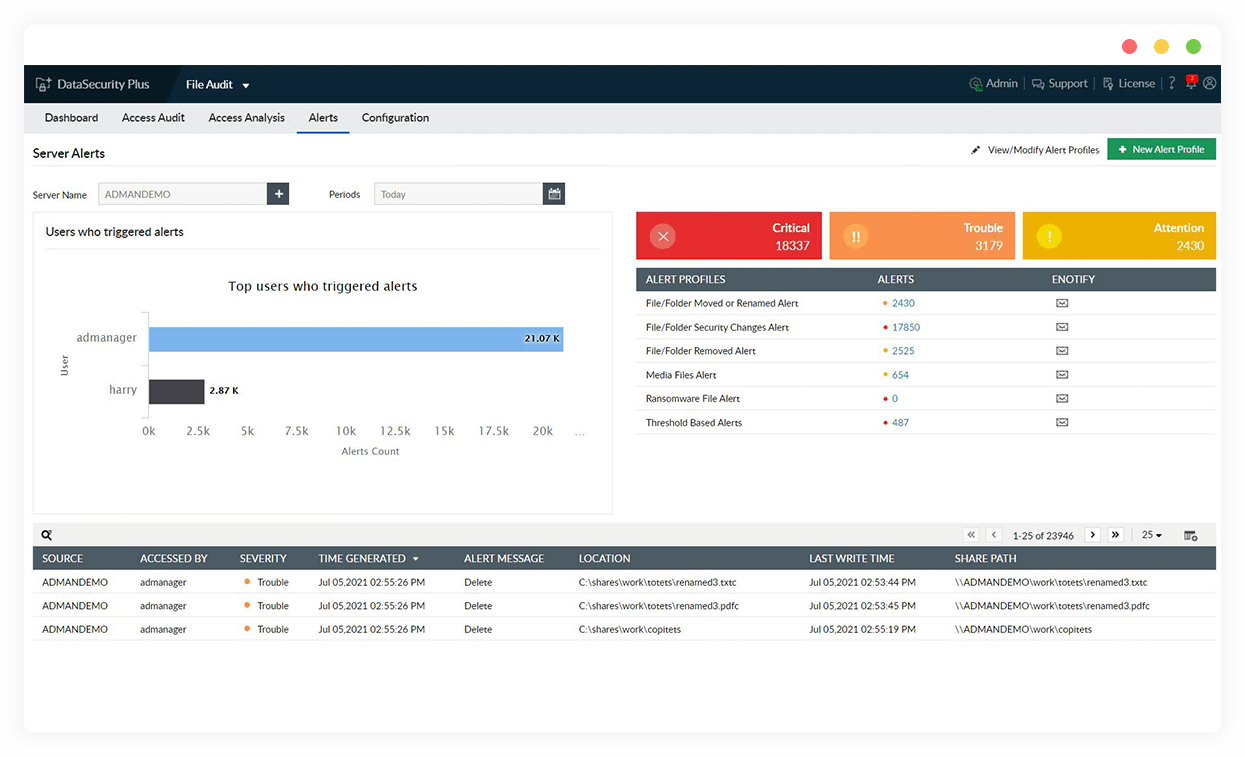The width and height of the screenshot is (1245, 757).
Task: Open the column chooser icon
Action: 1191,536
